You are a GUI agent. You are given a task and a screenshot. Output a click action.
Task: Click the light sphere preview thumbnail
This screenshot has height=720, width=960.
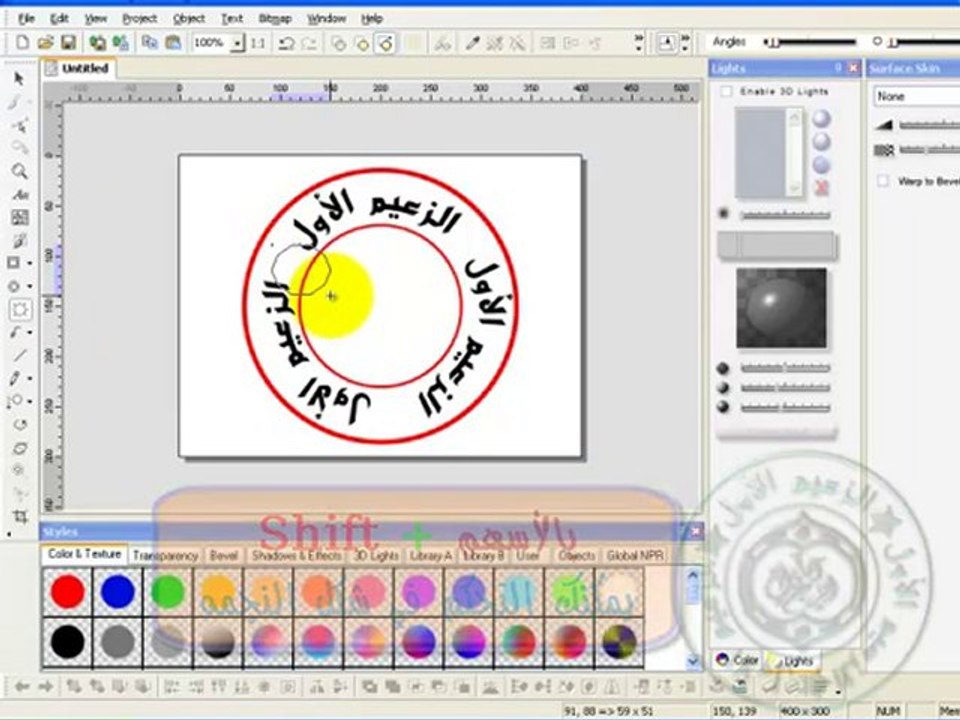781,308
